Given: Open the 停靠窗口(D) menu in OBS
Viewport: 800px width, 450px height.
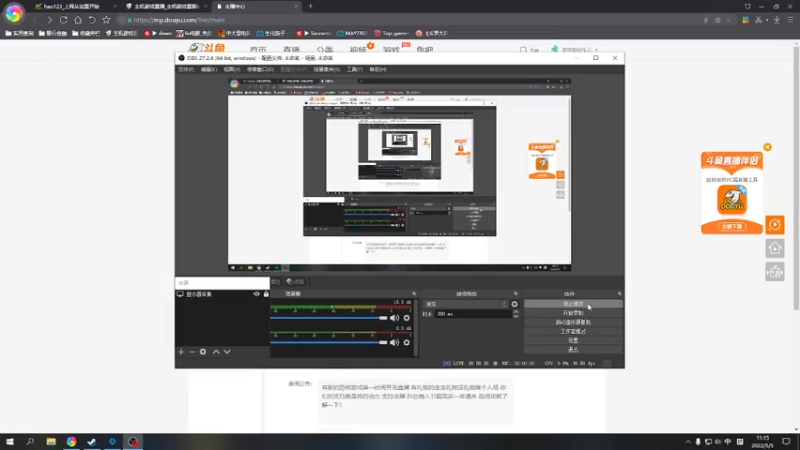Looking at the screenshot, I should coord(260,69).
